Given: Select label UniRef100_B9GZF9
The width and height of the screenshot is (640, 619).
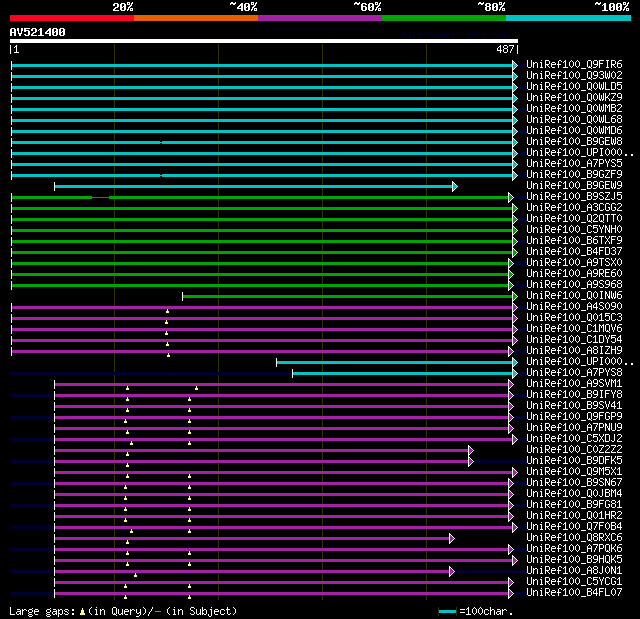Looking at the screenshot, I should click(x=574, y=175).
